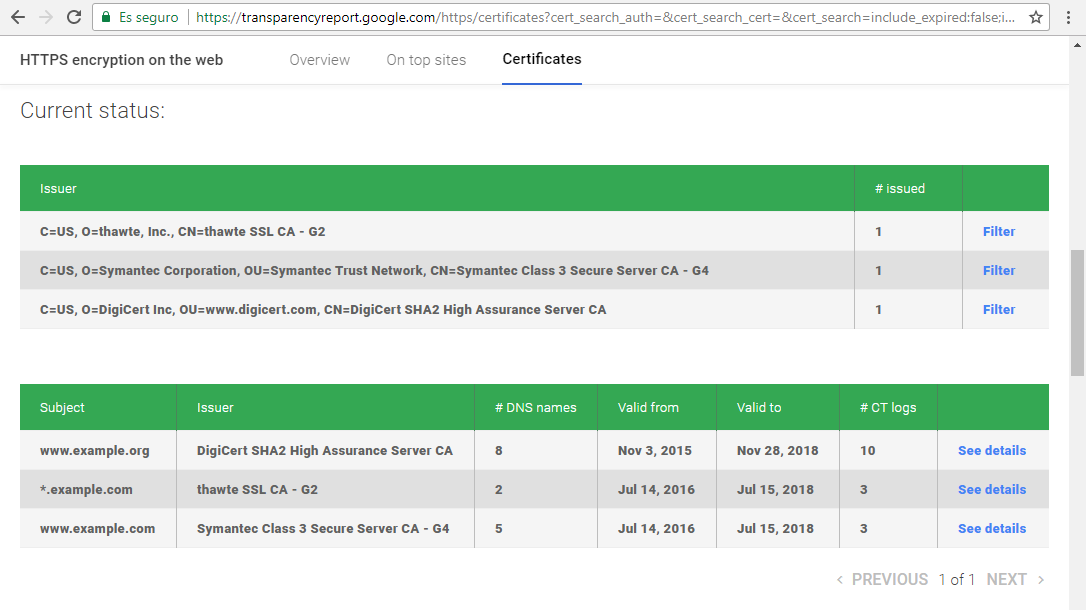This screenshot has width=1086, height=610.
Task: Click the green secure padlock icon
Action: [x=106, y=17]
